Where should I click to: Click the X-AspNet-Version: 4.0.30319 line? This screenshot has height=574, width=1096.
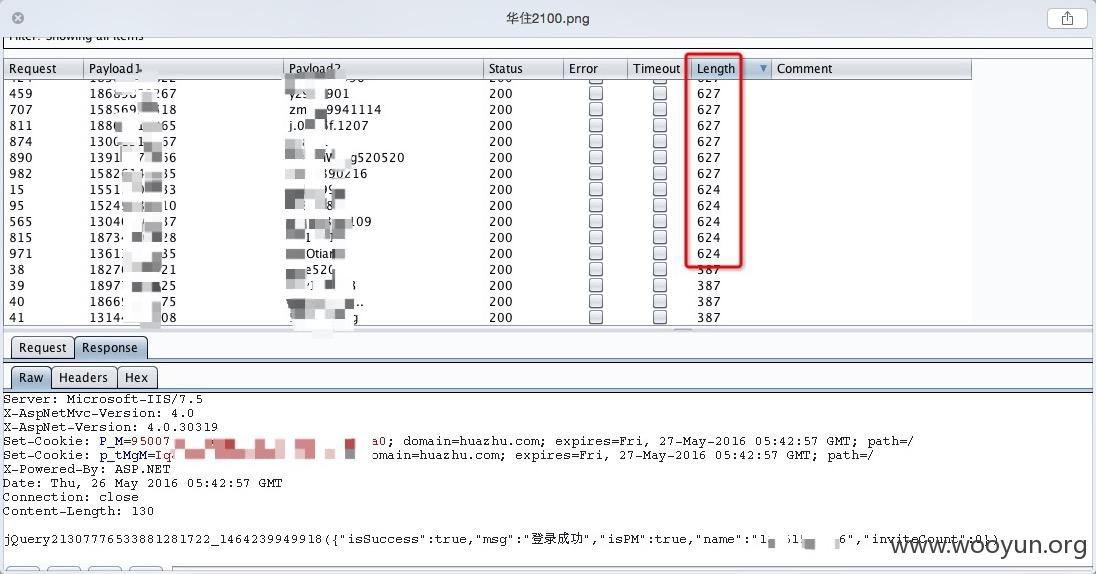(110, 427)
